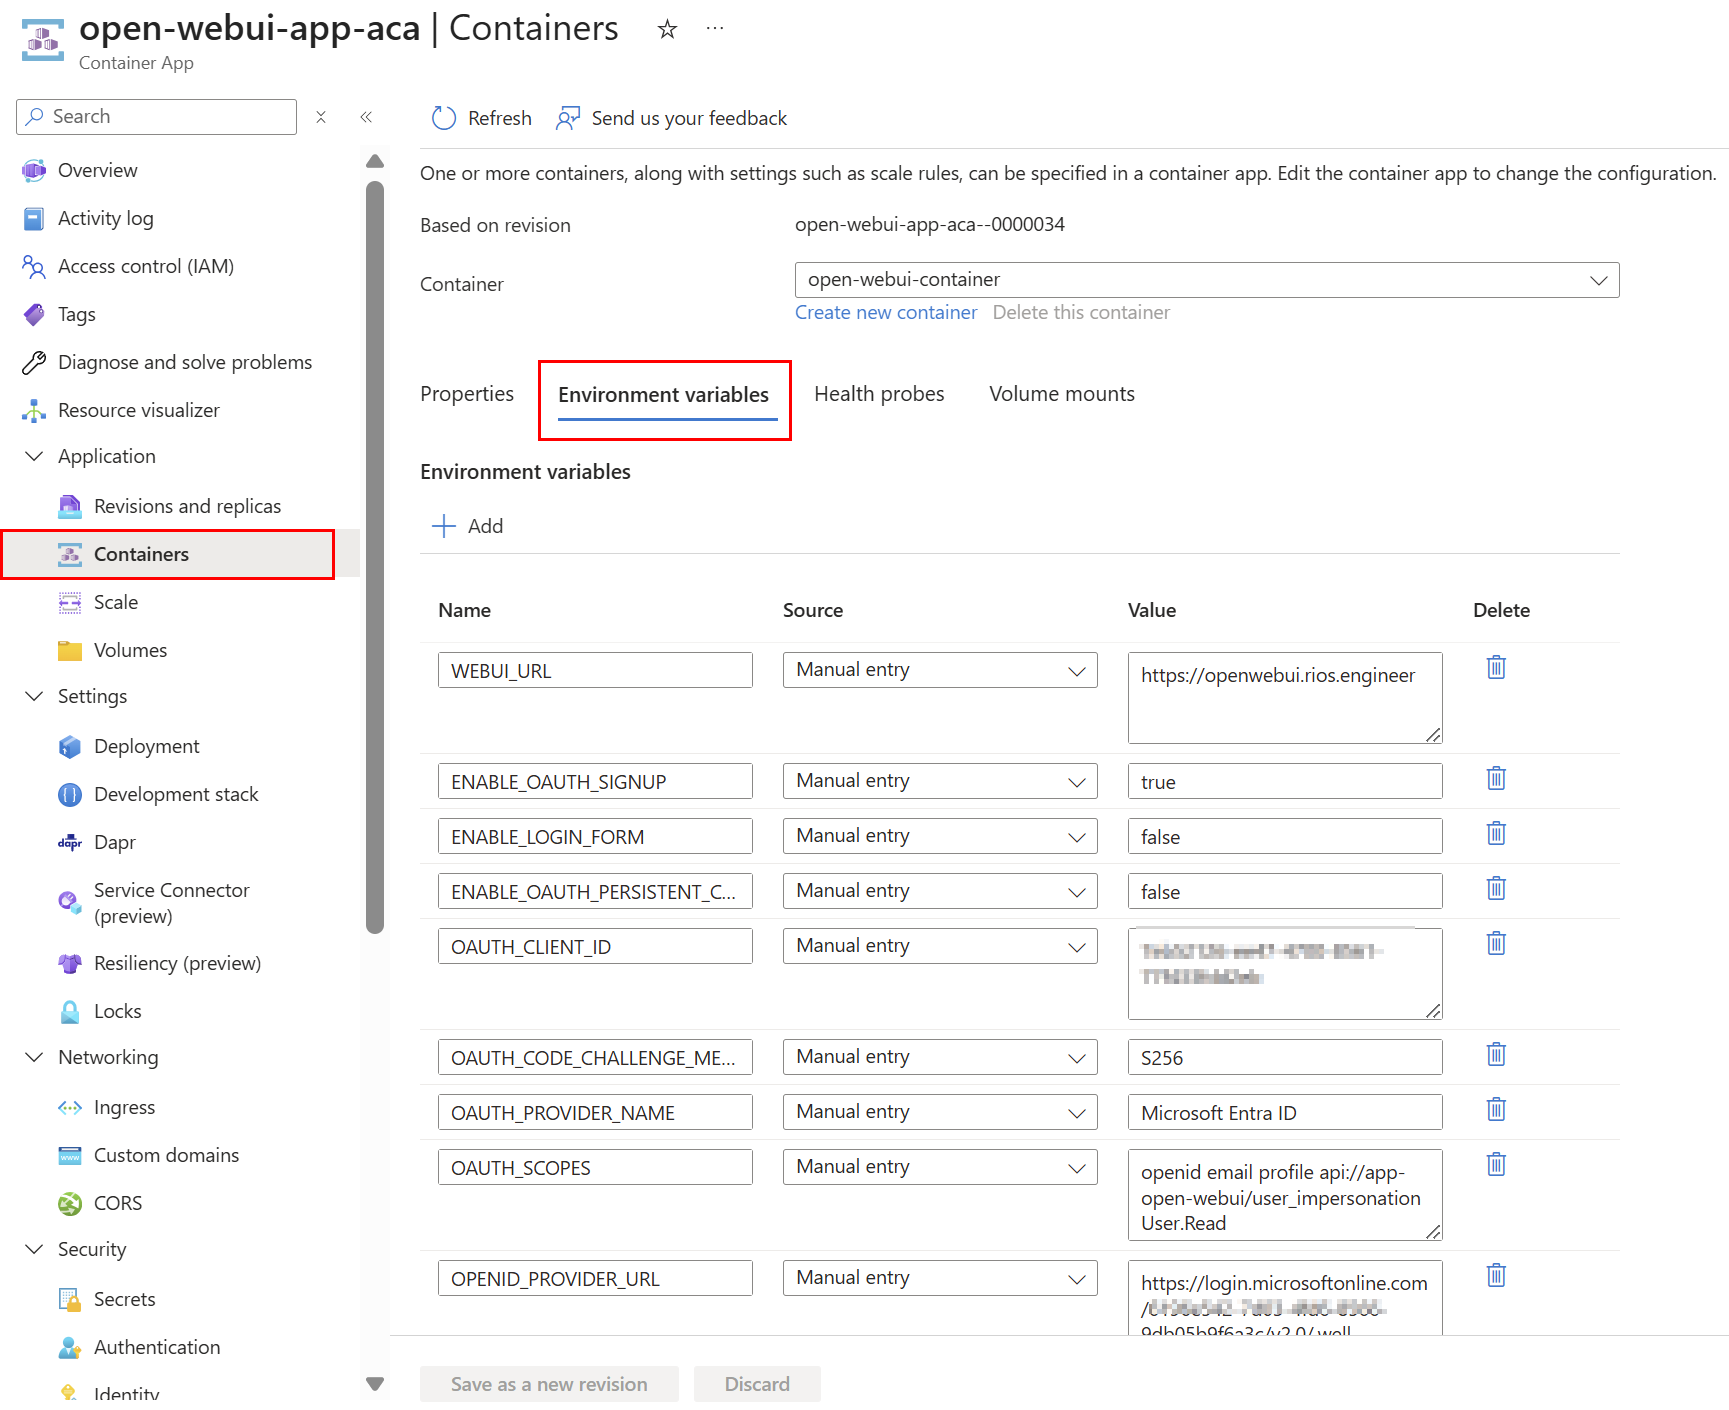This screenshot has width=1729, height=1410.
Task: Collapse the Networking section in sidebar
Action: pyautogui.click(x=34, y=1057)
